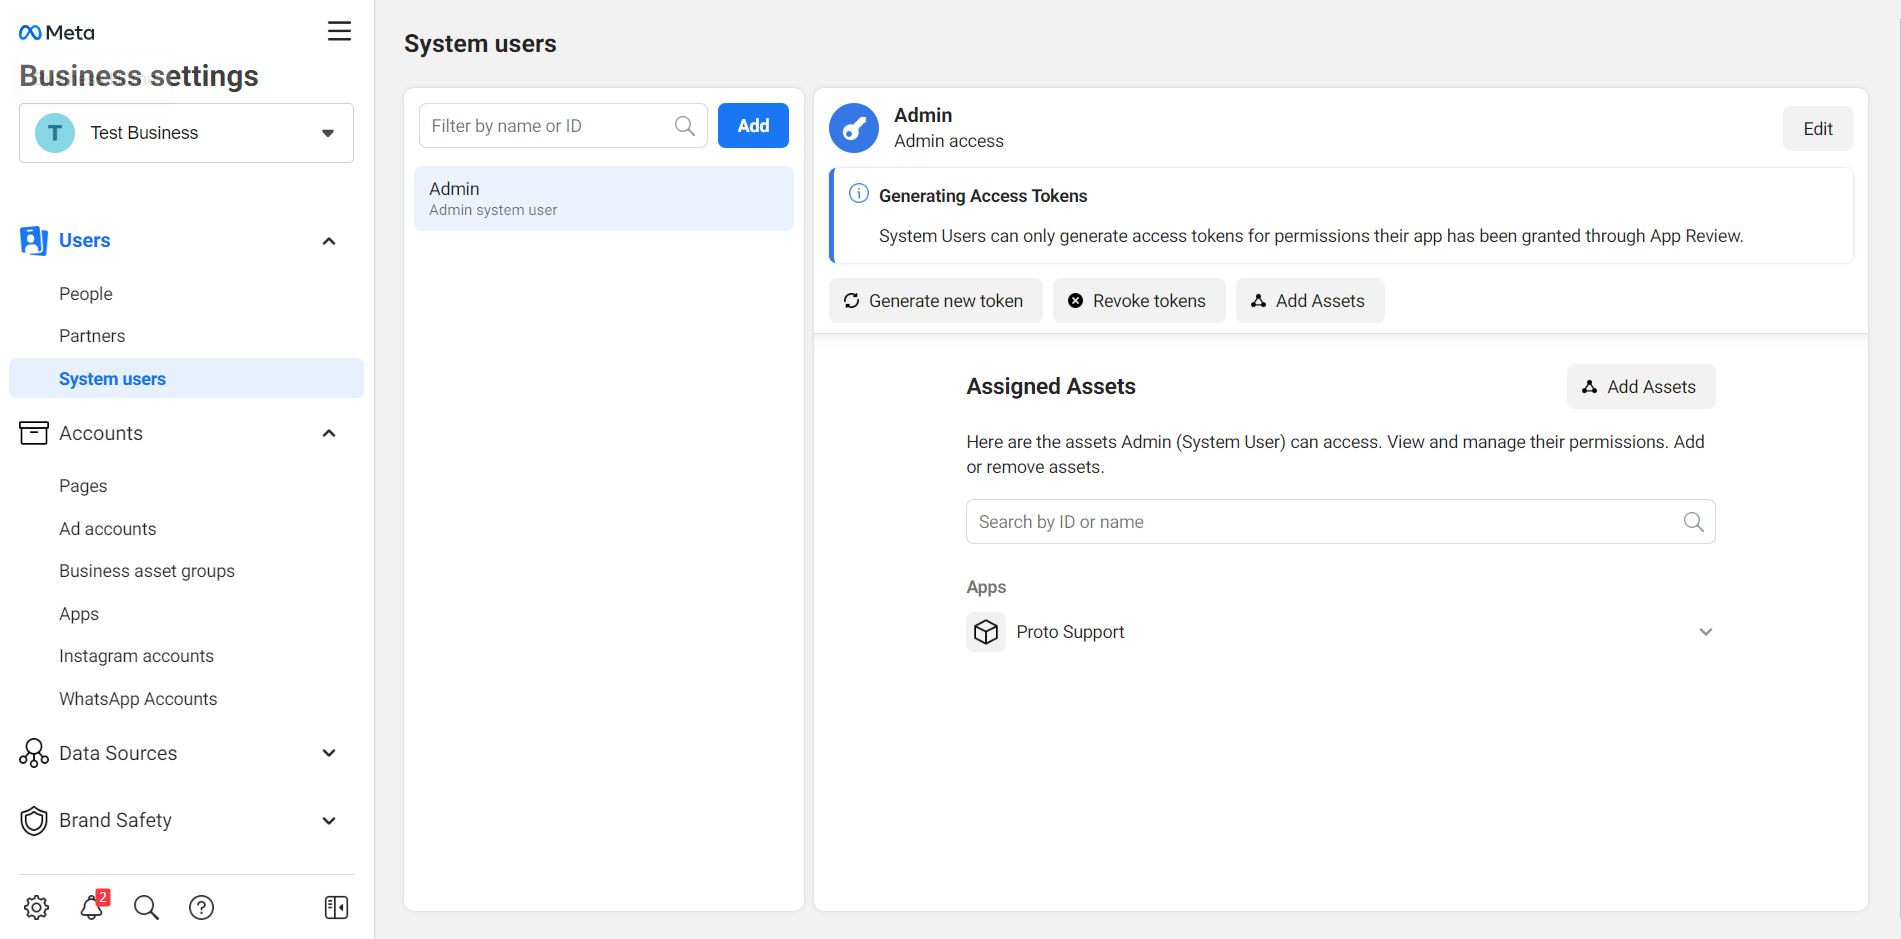Collapse the Accounts section chevron

tap(329, 433)
